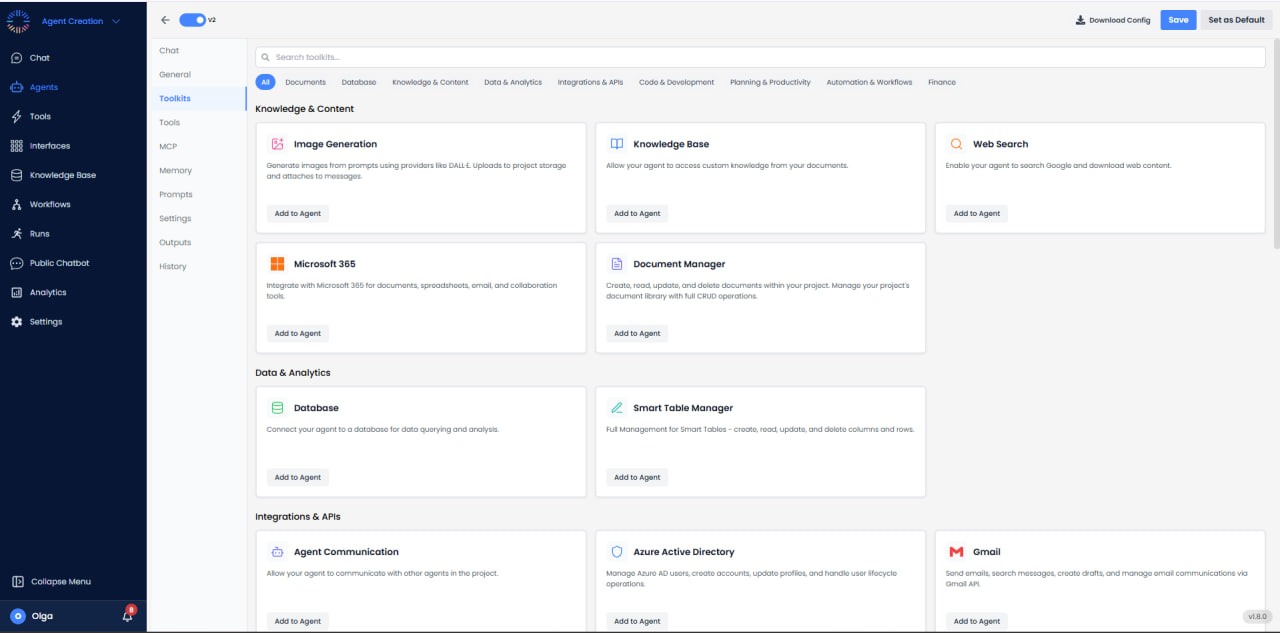Screen dimensions: 1280x633
Task: Add Image Generation to the agent
Action: [298, 213]
